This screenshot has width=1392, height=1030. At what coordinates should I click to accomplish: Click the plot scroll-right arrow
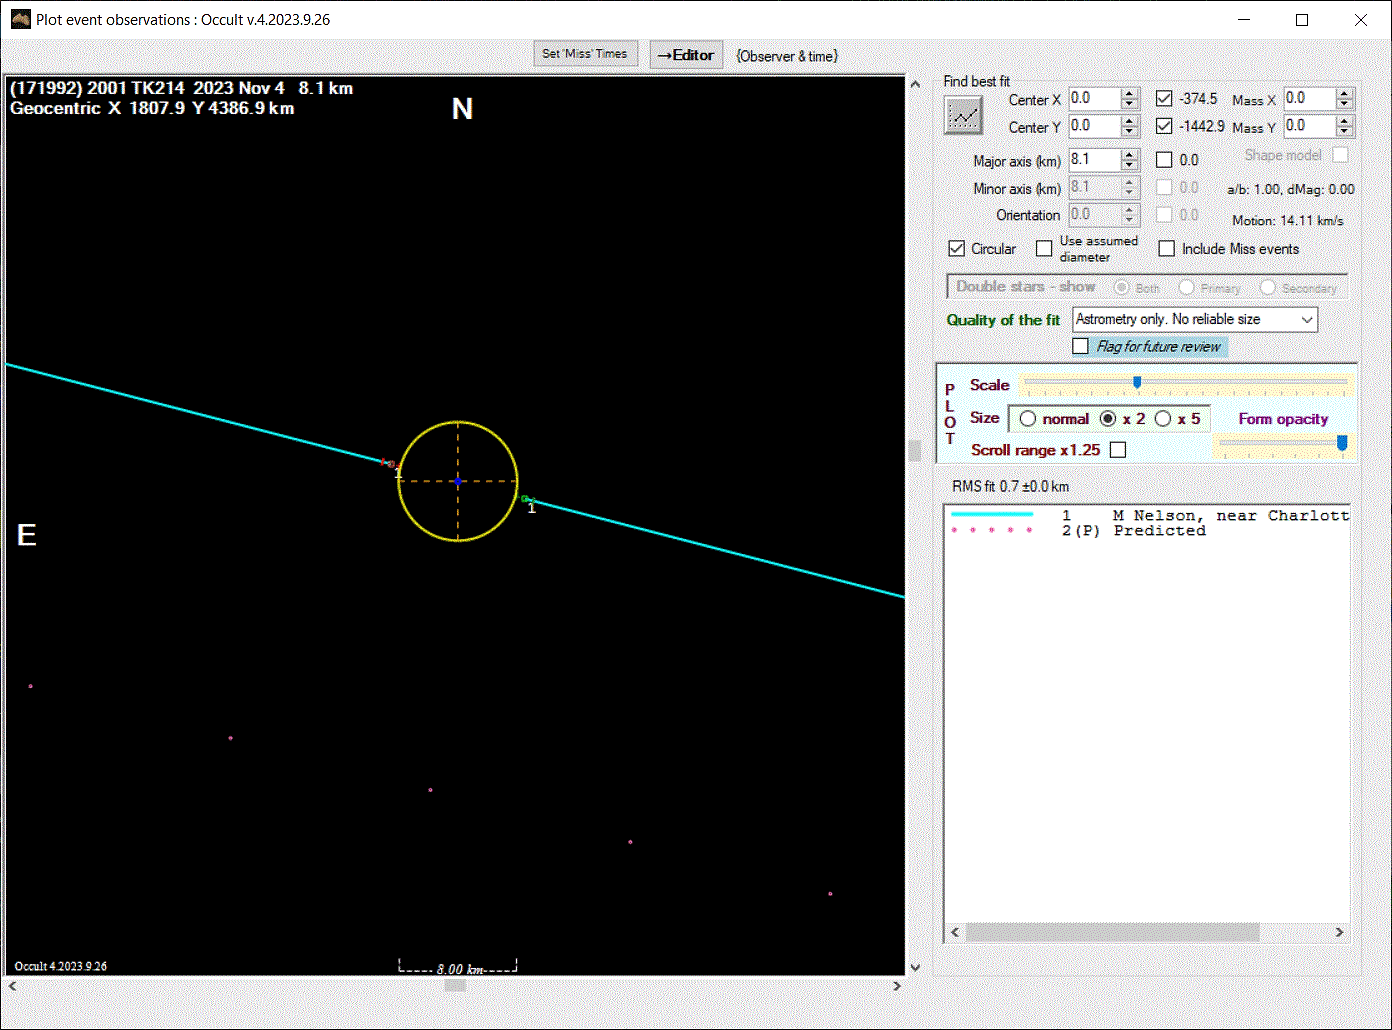click(x=897, y=986)
